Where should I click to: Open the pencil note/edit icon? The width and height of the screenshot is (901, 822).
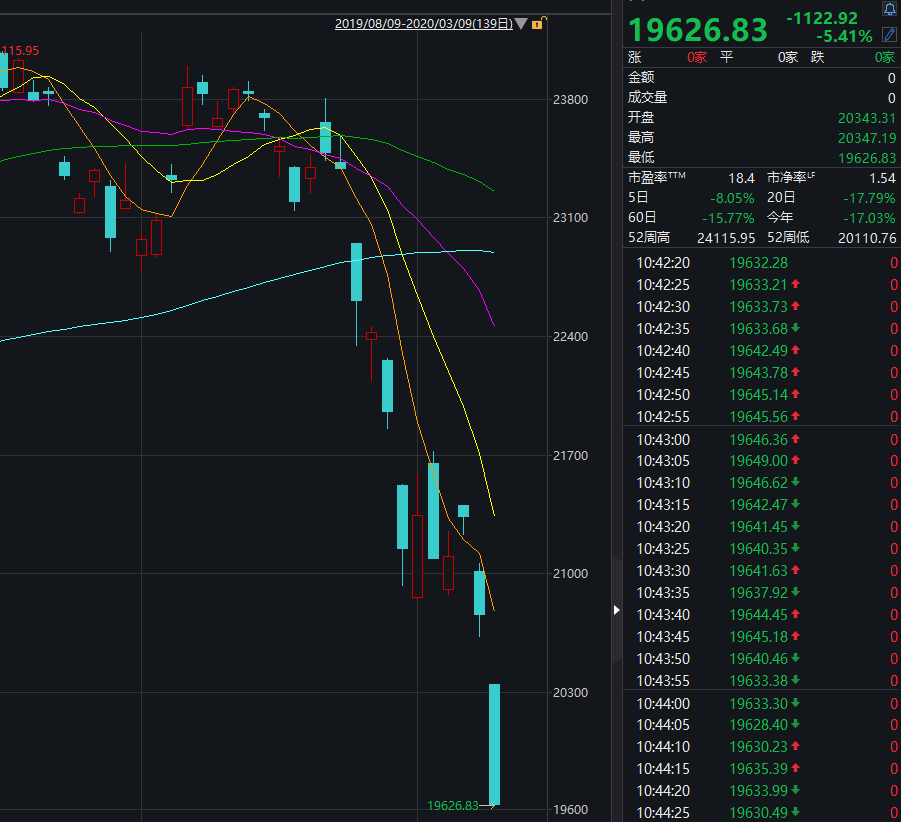889,35
